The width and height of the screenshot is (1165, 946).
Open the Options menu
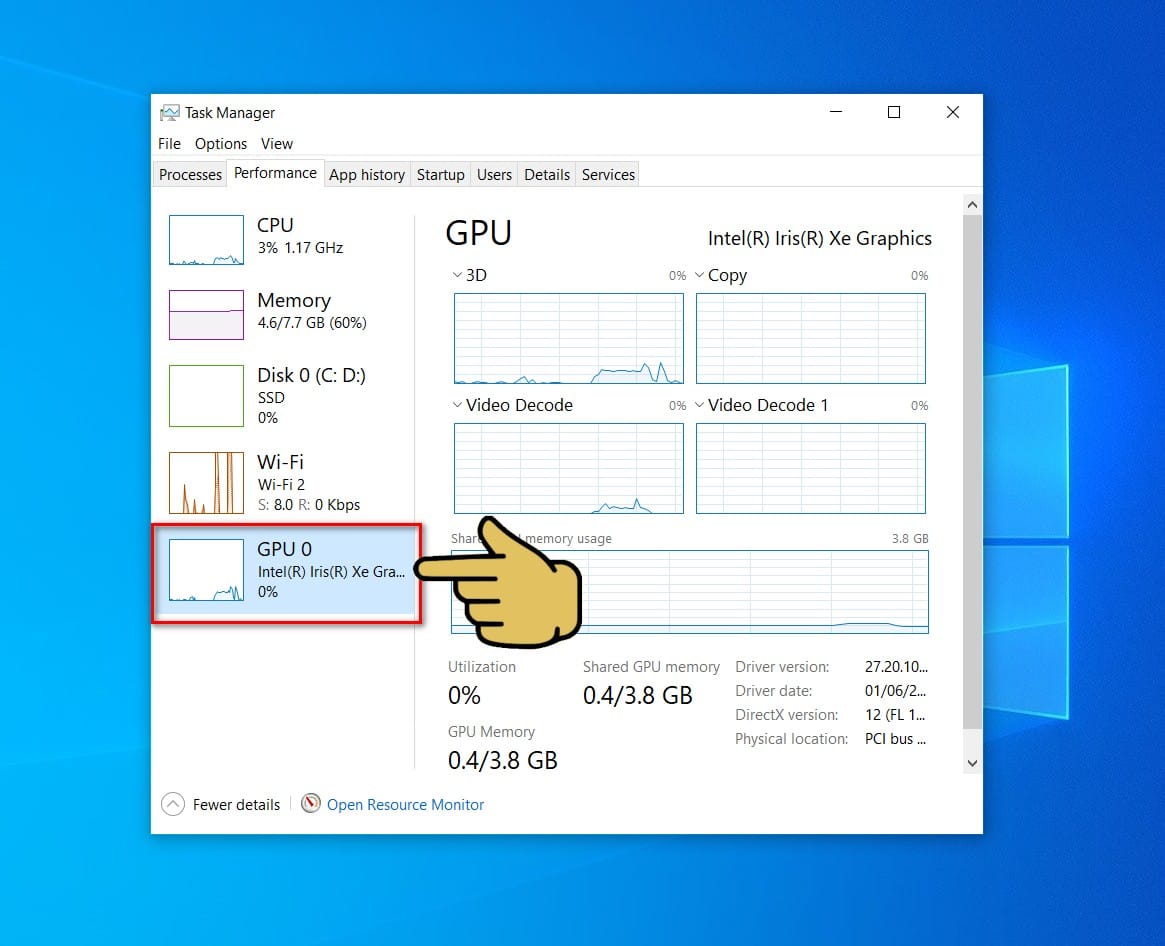(221, 143)
